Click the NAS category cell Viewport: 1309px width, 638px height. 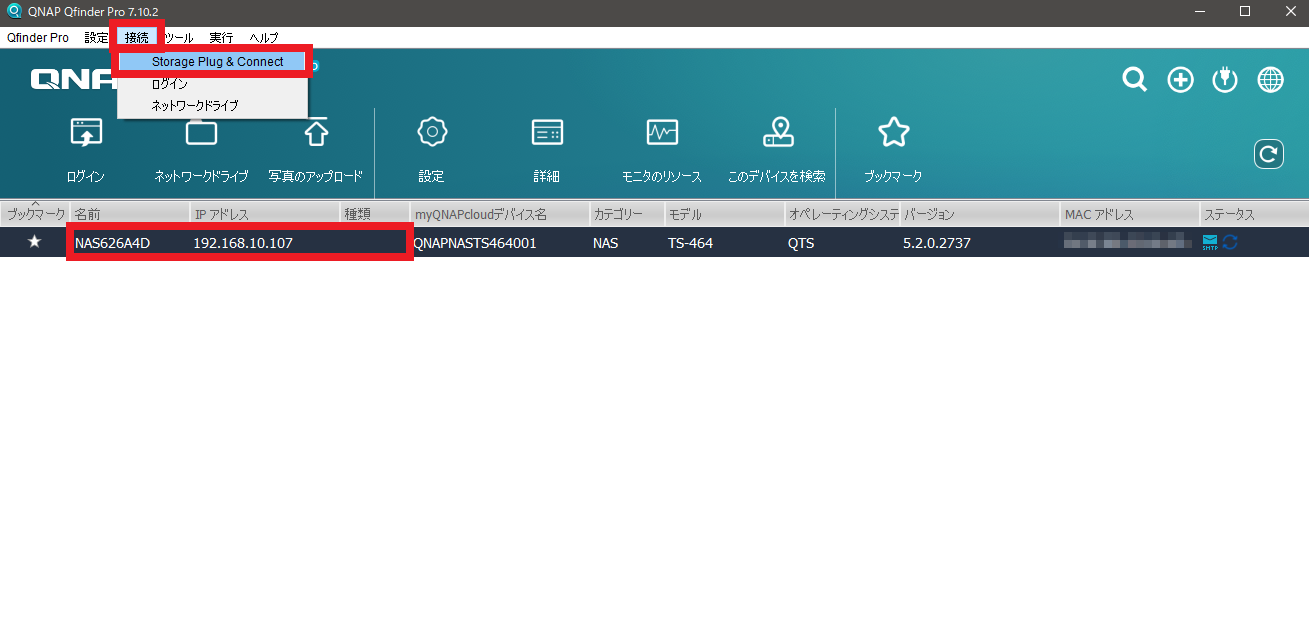pyautogui.click(x=605, y=243)
